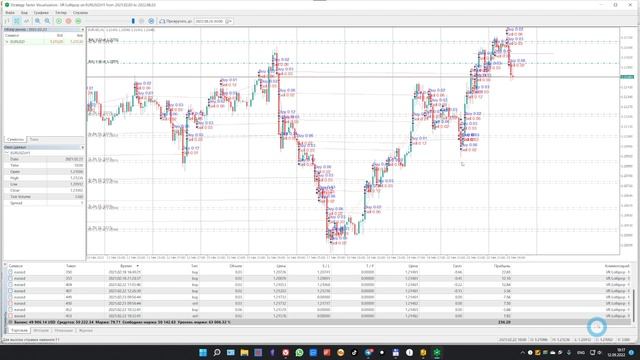Screen dimensions: 640x360
Task: Click the visualization speed slider handle
Action: [x=133, y=21]
